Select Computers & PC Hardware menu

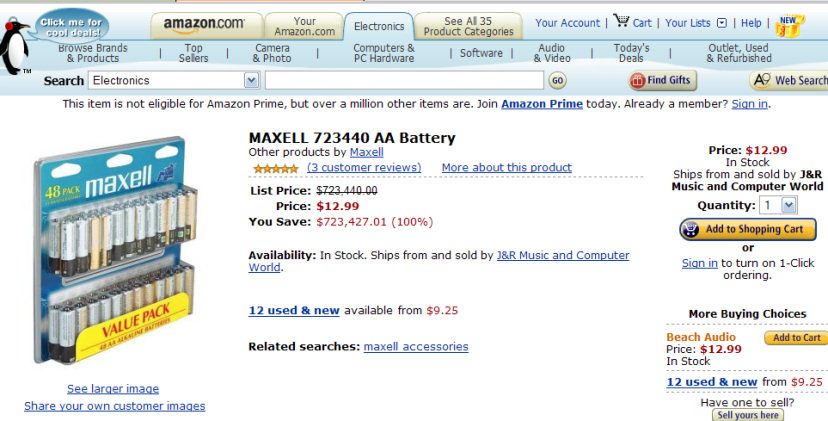coord(384,53)
